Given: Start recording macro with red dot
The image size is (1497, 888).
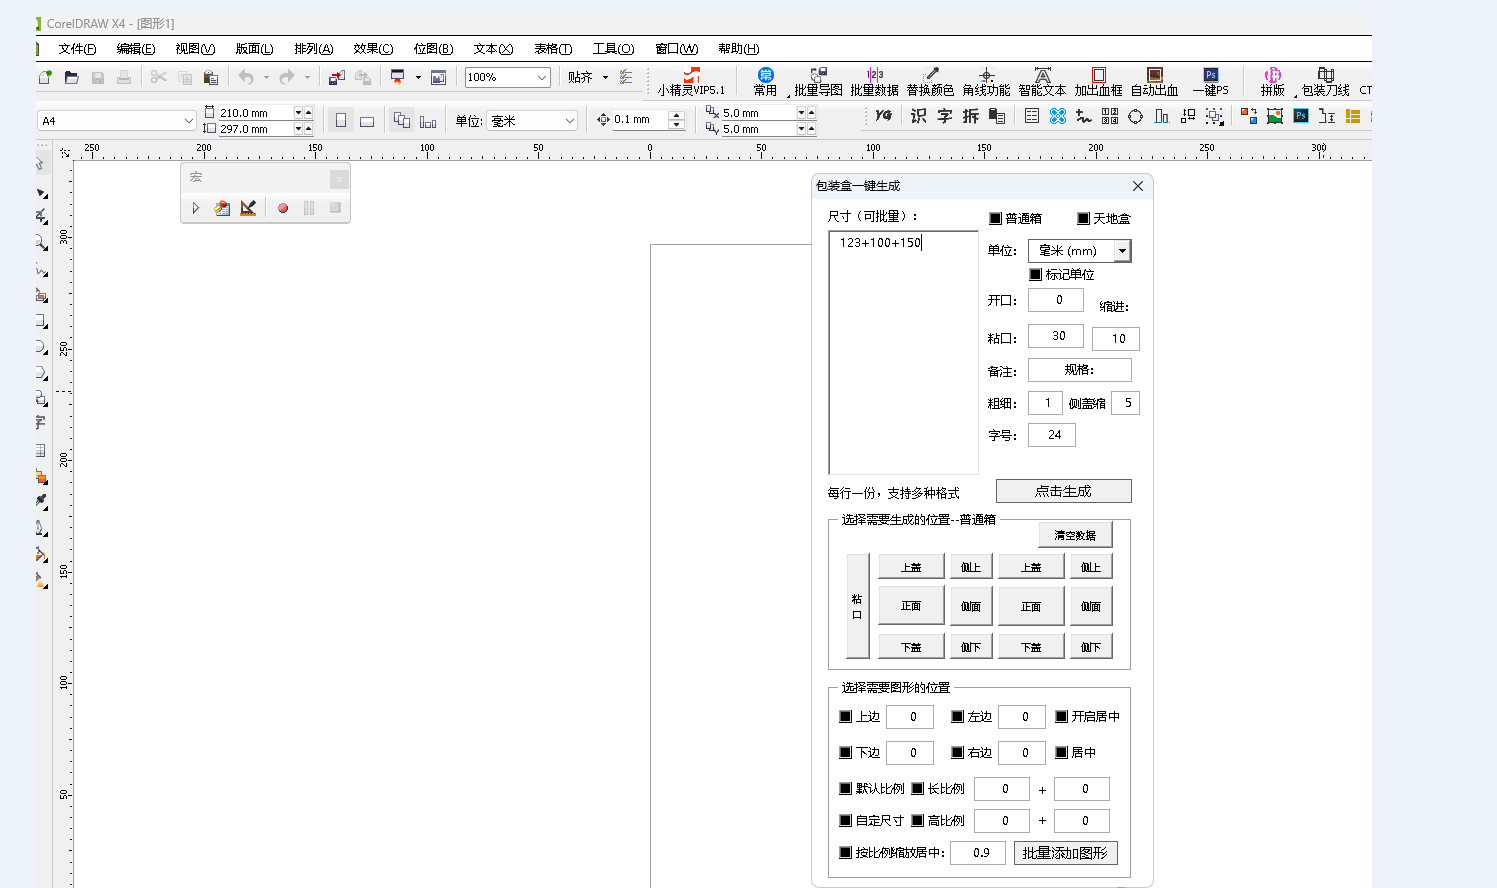Looking at the screenshot, I should click(283, 208).
